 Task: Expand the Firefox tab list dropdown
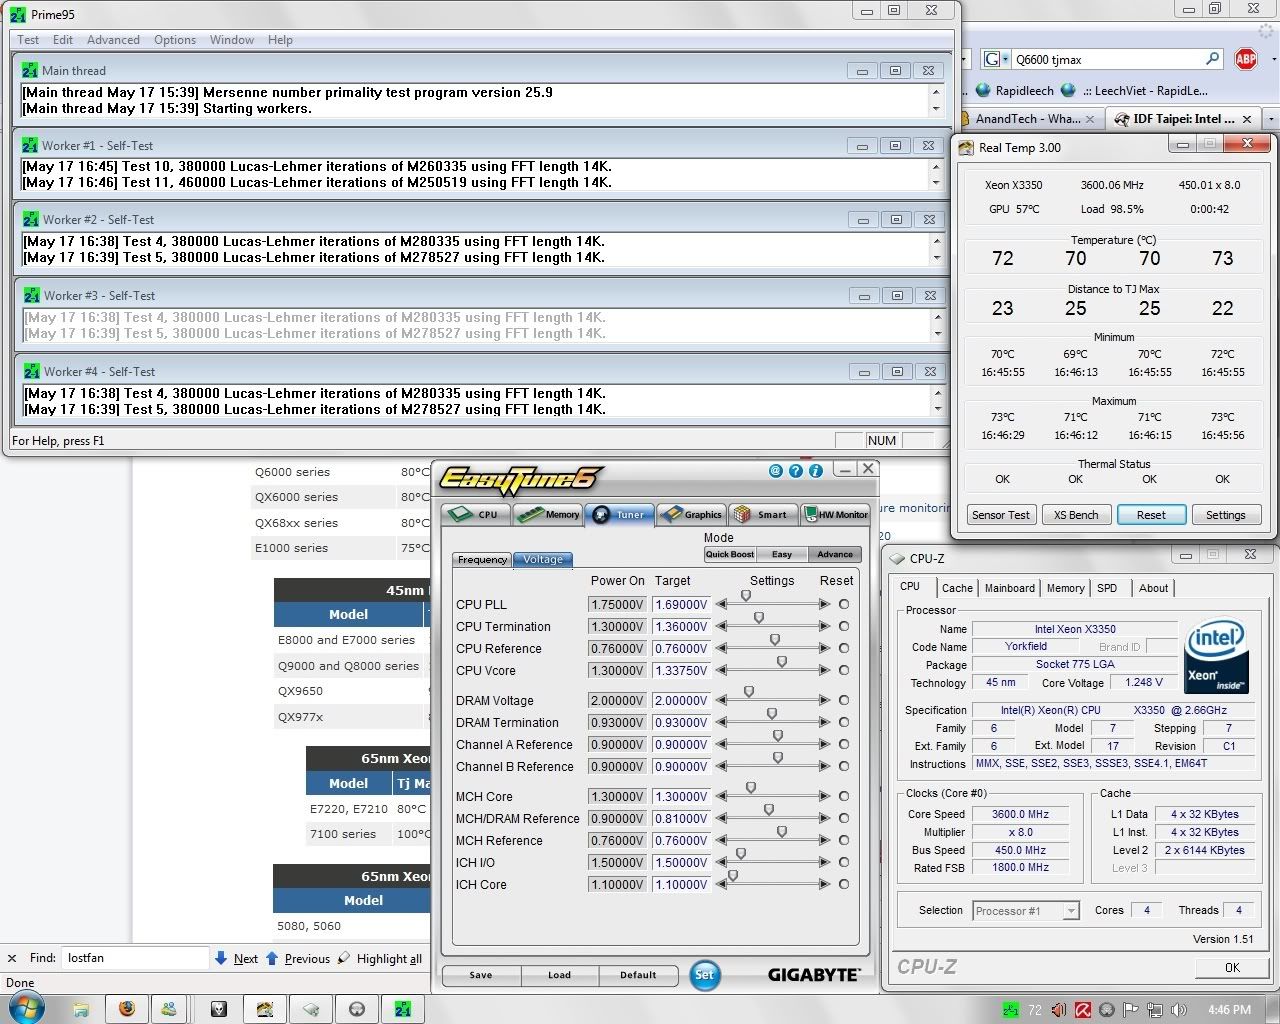pyautogui.click(x=1270, y=119)
